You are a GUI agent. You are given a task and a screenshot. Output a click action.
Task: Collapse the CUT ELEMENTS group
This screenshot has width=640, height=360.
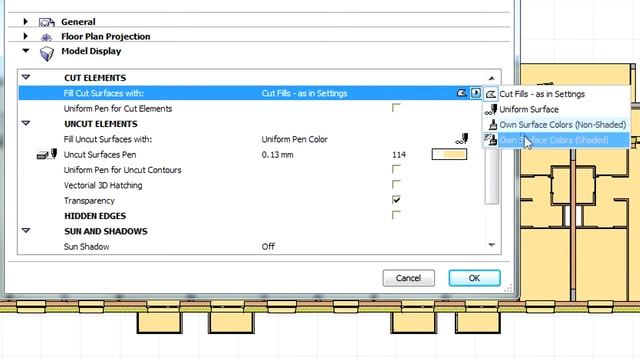(26, 77)
